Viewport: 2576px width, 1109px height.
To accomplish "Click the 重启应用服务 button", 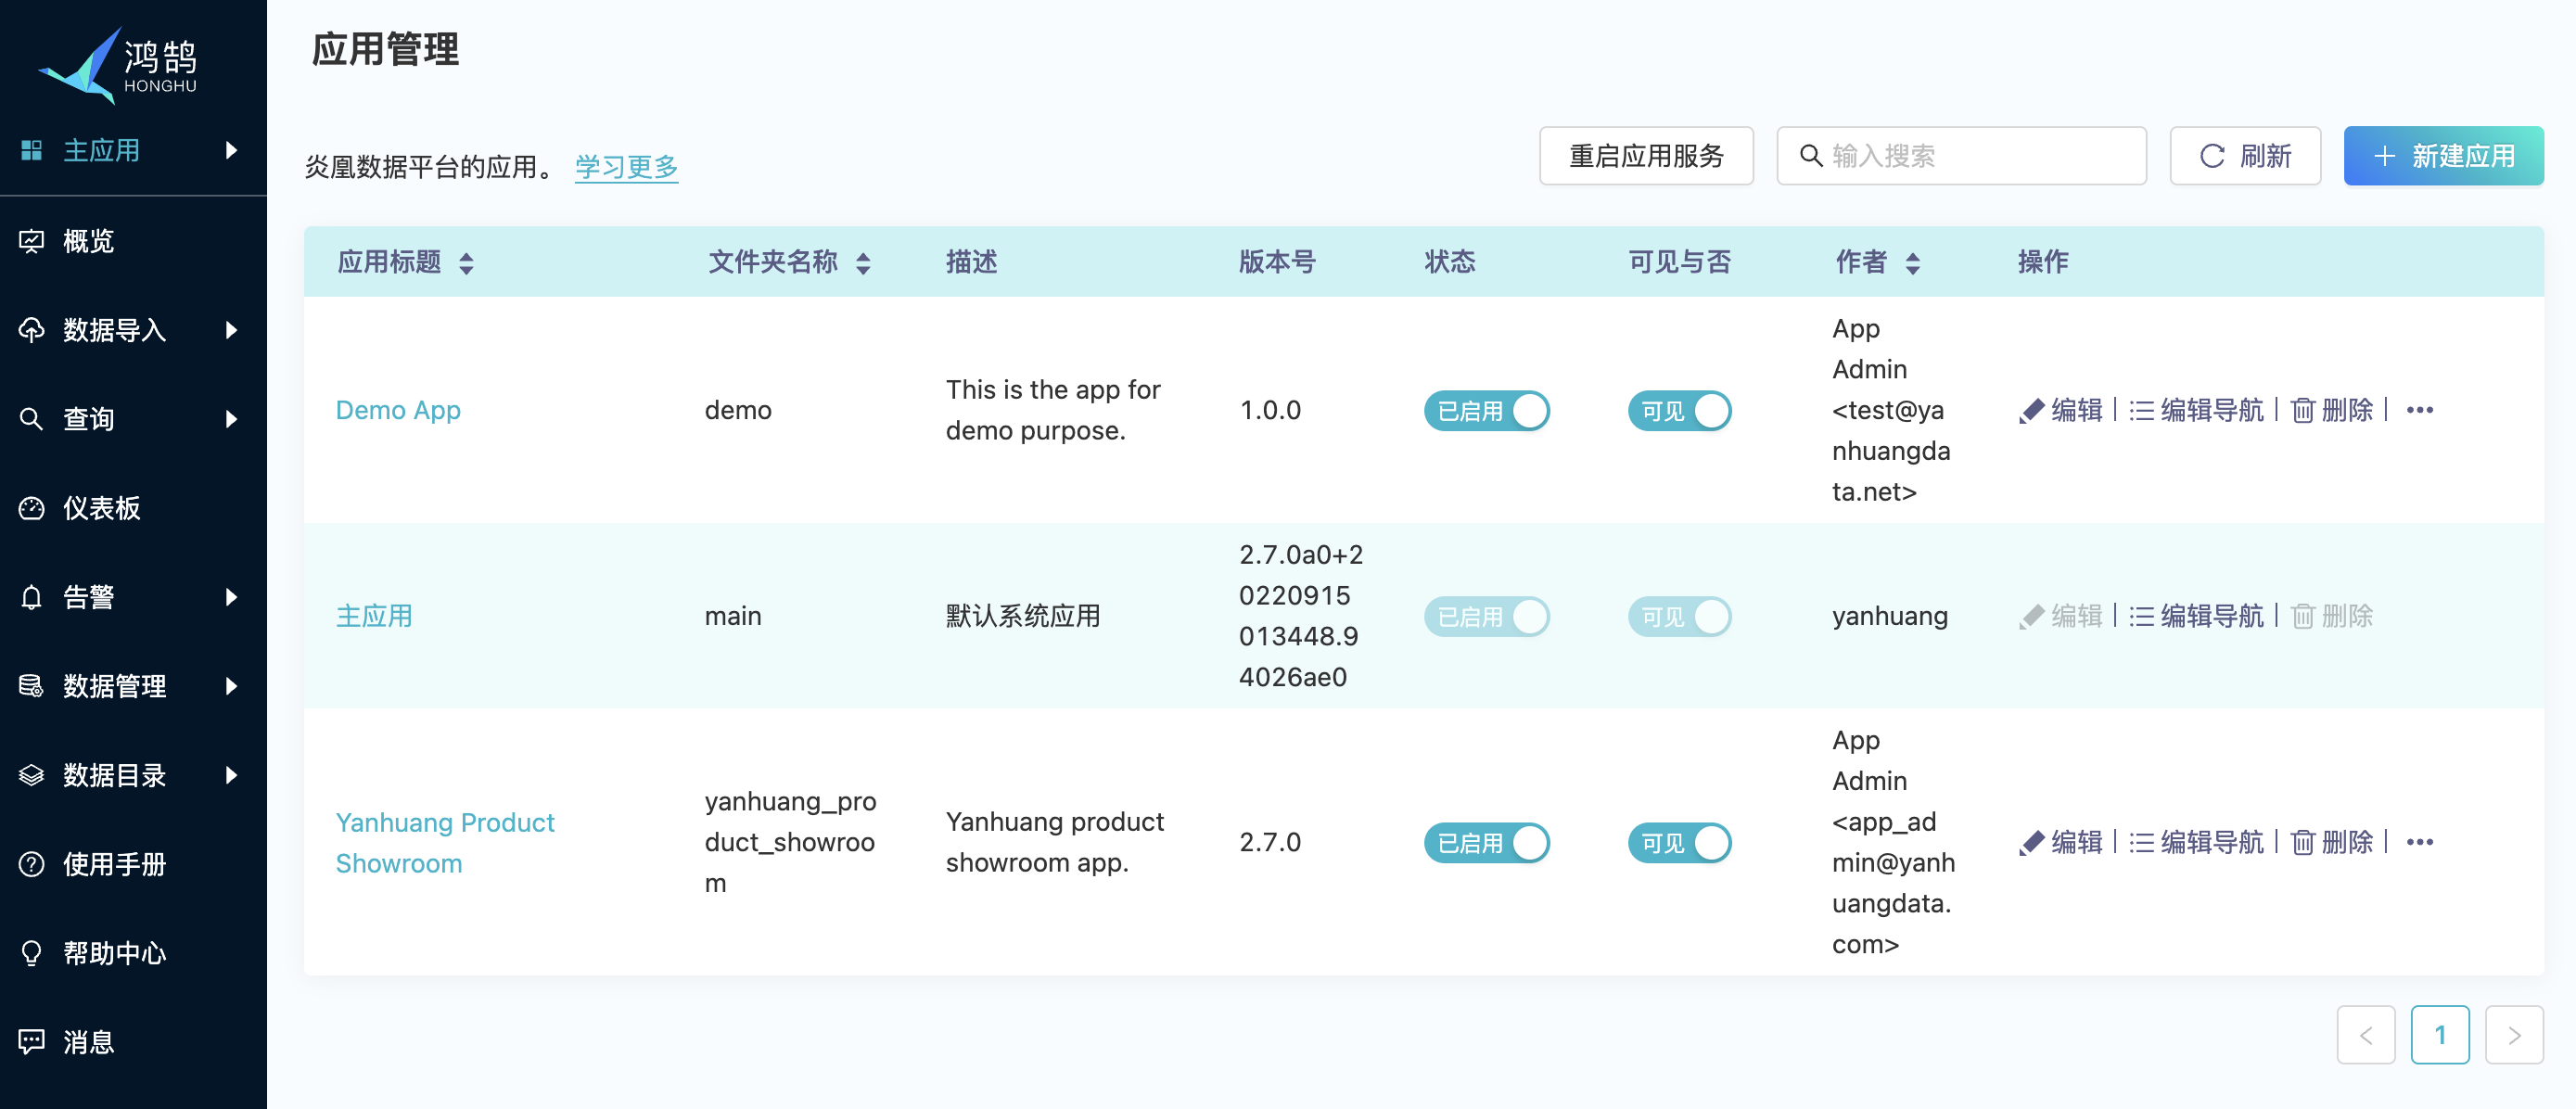I will tap(1646, 156).
